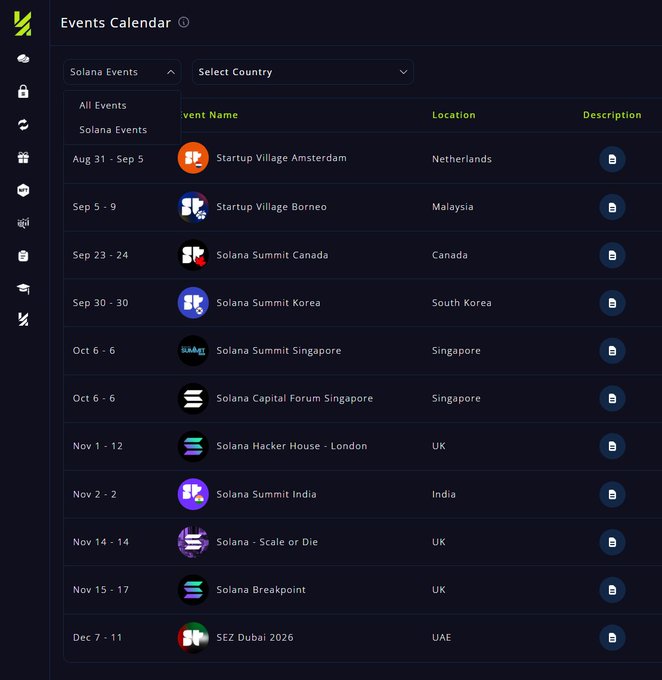The image size is (662, 680).
Task: Select the SEZ Dubai 2026 event name
Action: 255,638
